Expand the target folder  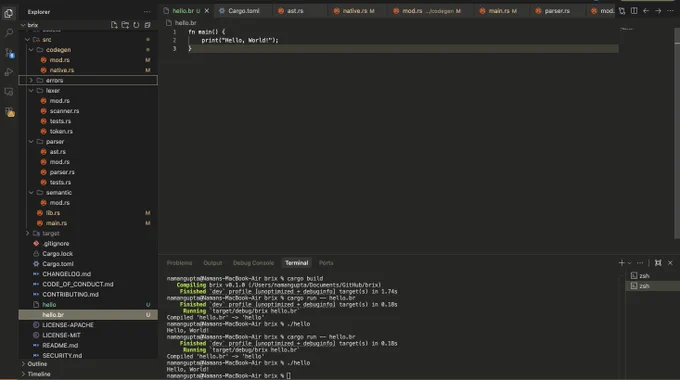click(x=28, y=233)
